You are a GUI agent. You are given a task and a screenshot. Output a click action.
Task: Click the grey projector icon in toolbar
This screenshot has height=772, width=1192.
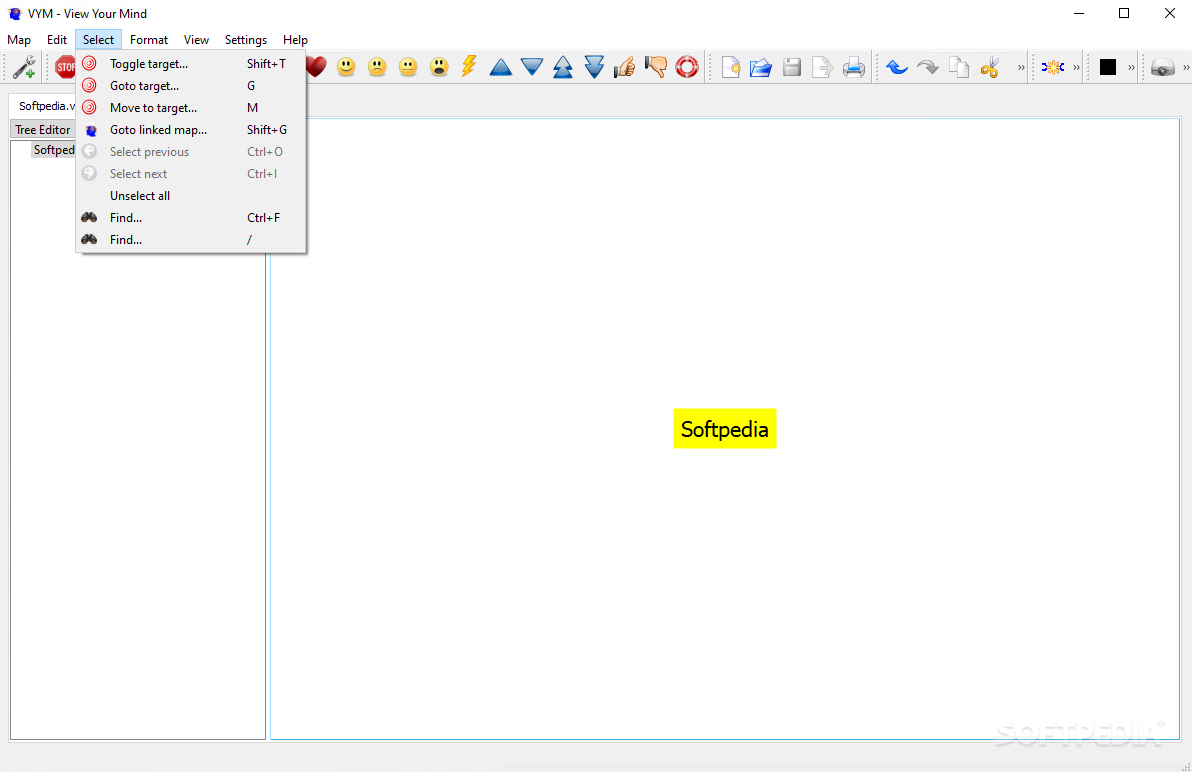1162,67
